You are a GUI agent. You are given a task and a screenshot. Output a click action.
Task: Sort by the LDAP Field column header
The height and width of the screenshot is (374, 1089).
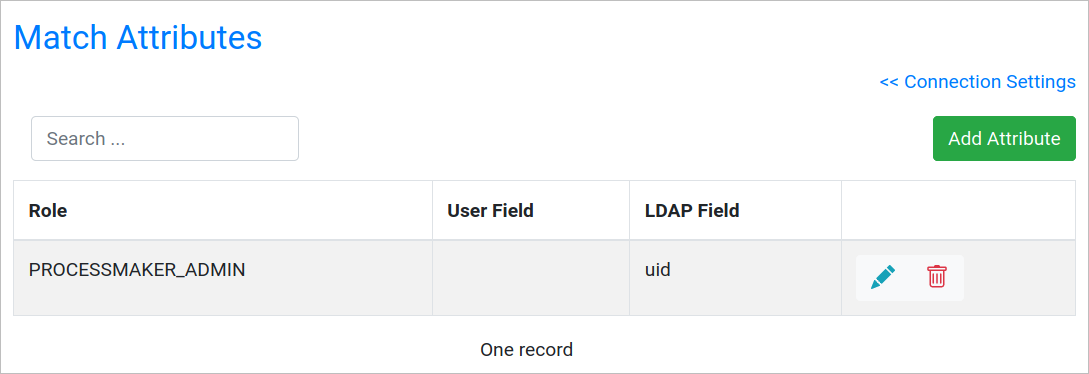coord(692,210)
